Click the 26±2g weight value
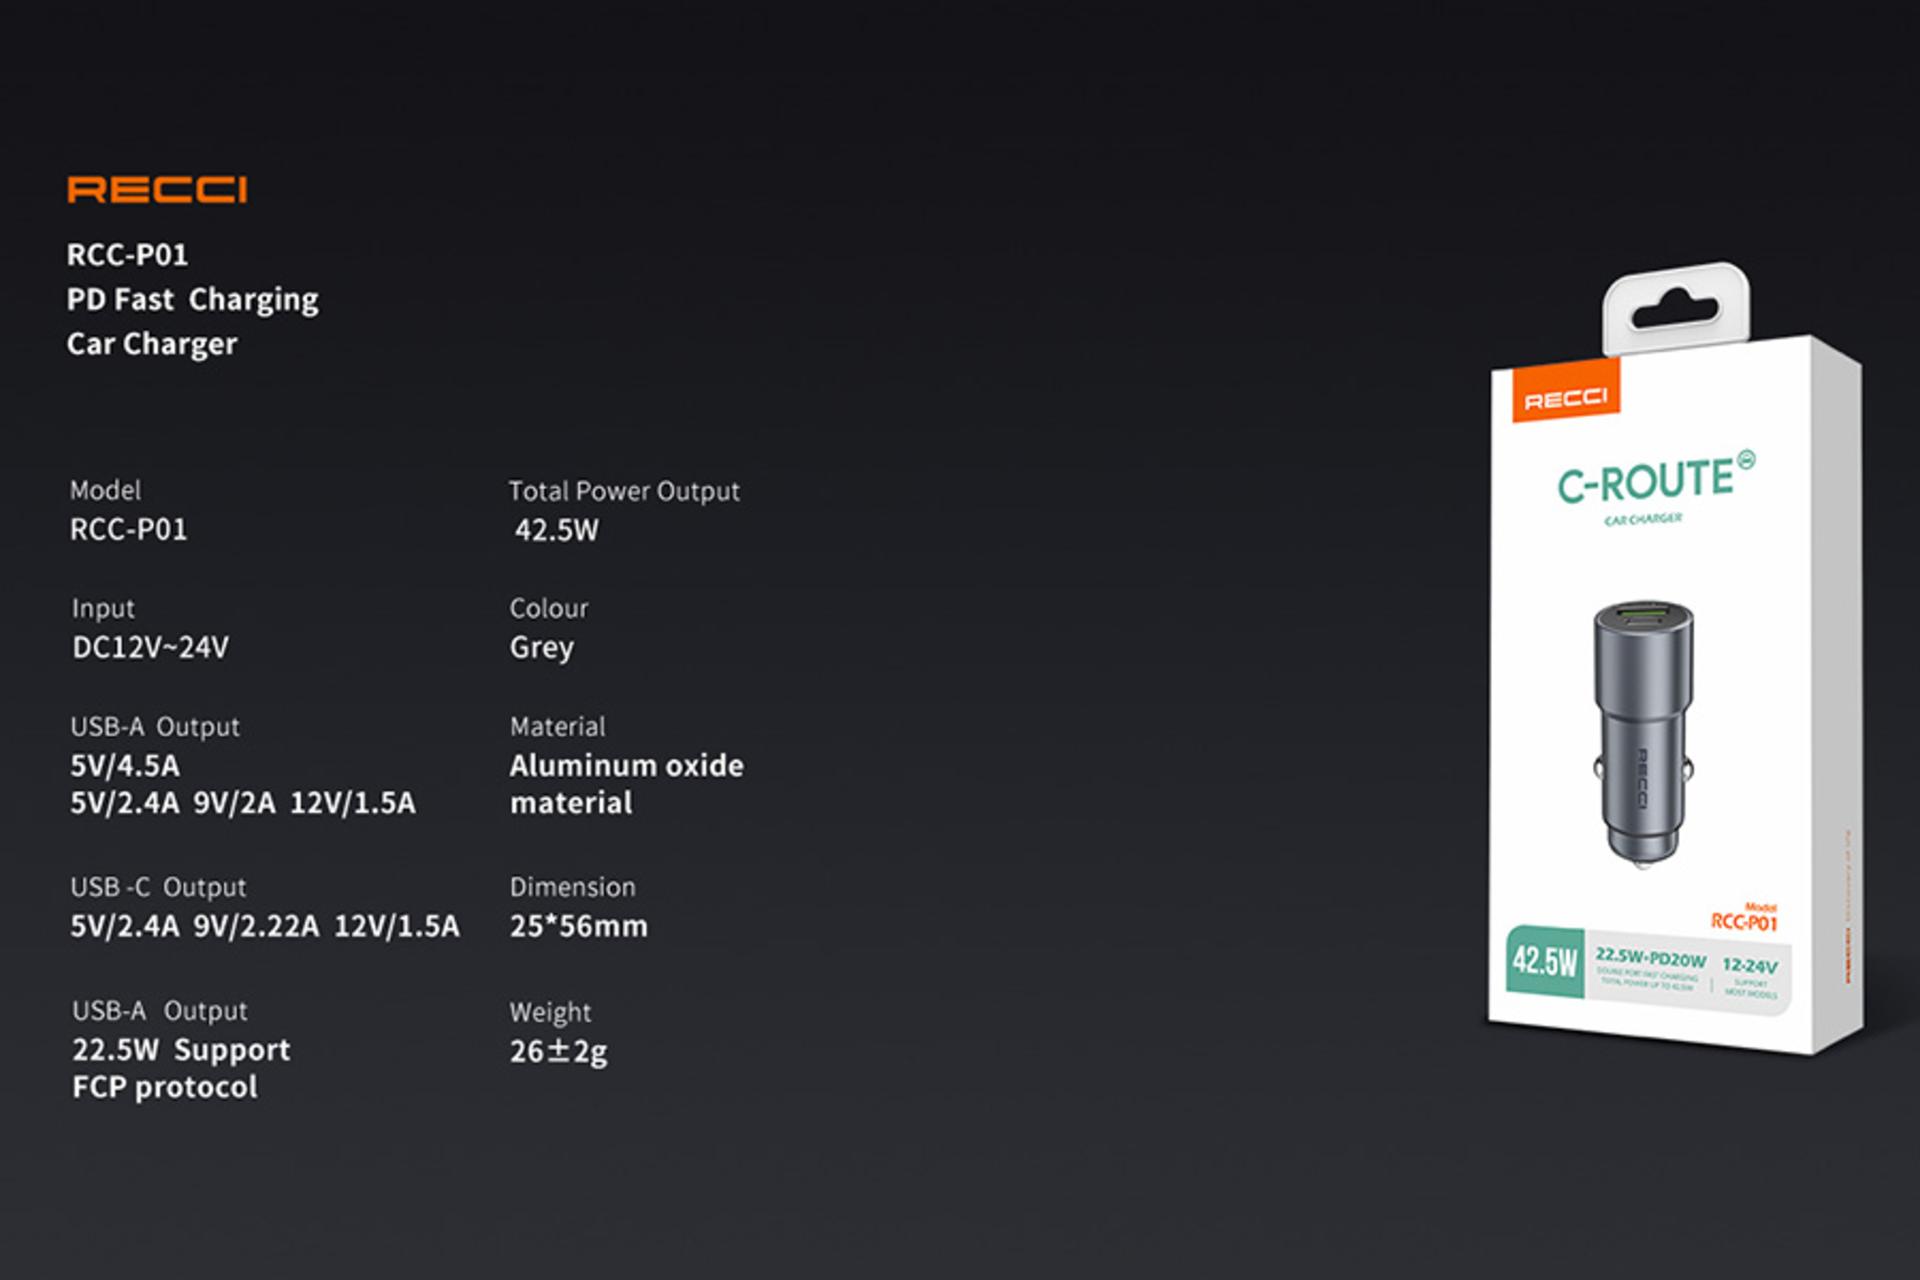Screen dimensions: 1920x1280 tap(558, 1051)
